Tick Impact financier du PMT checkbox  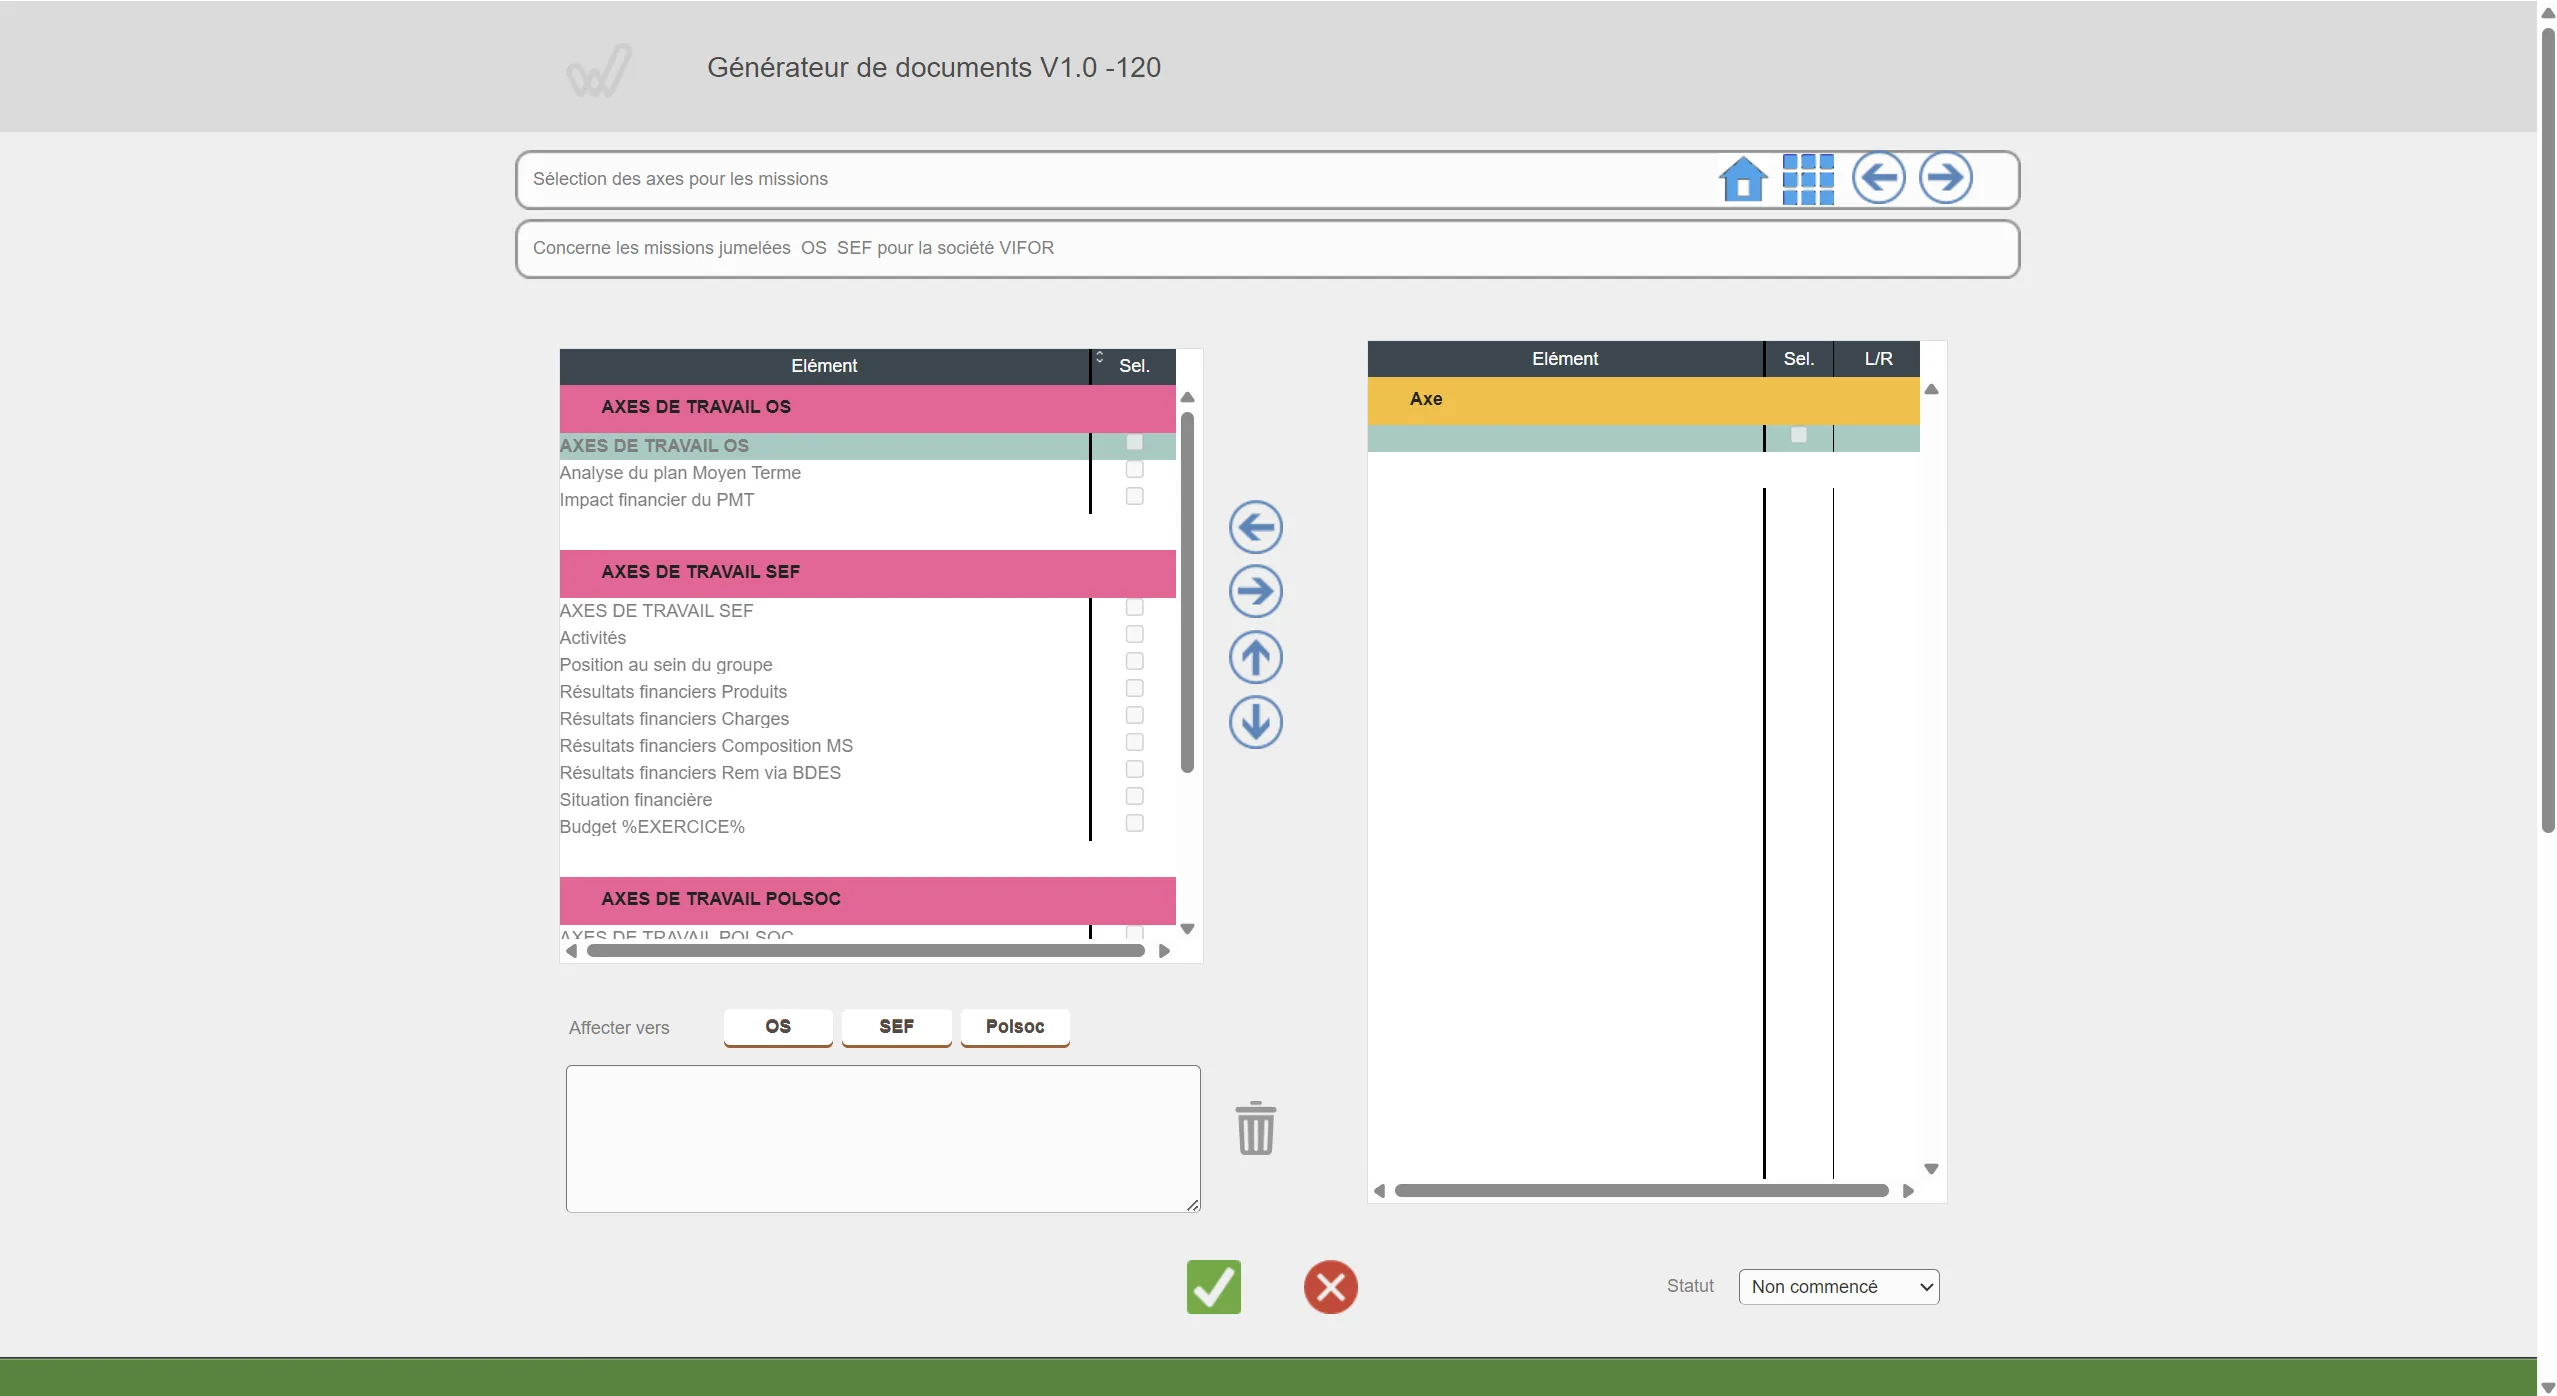click(x=1134, y=496)
